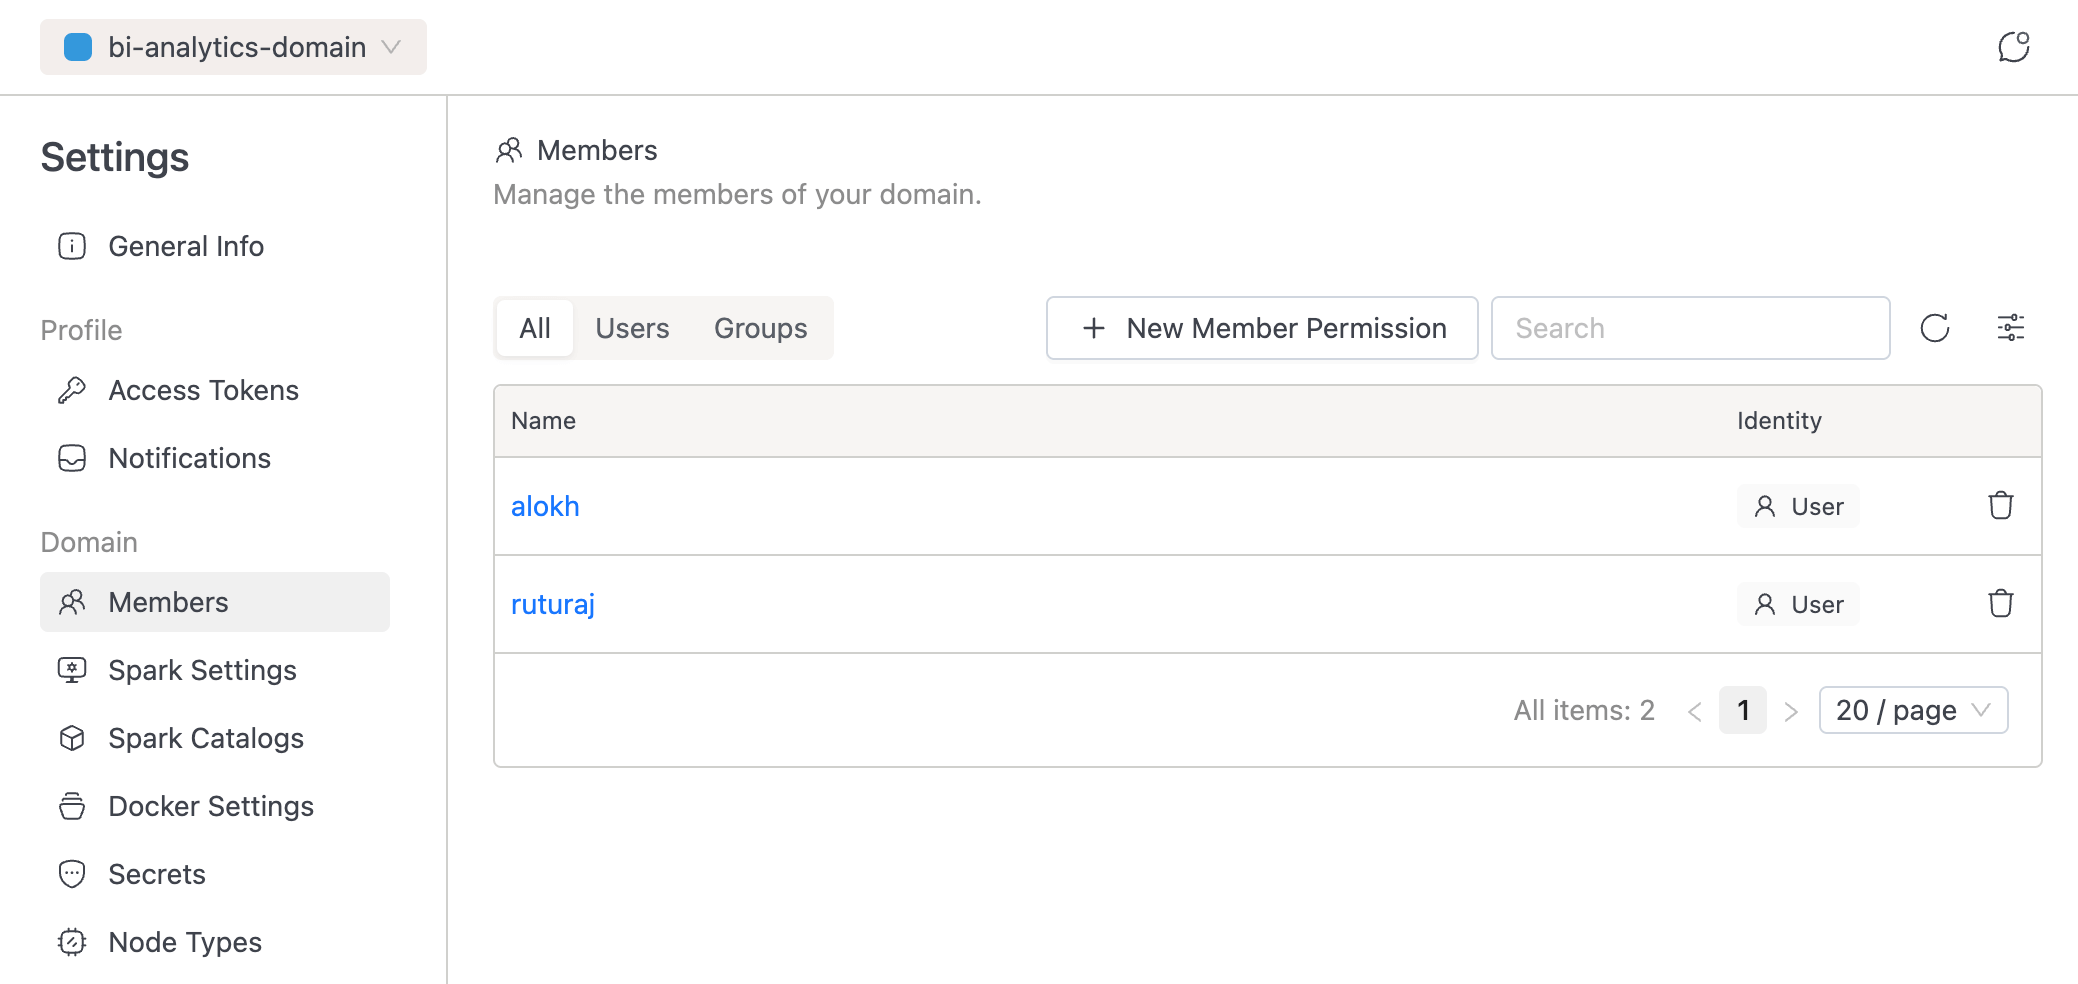Switch to the Groups tab
The height and width of the screenshot is (984, 2078).
pyautogui.click(x=760, y=327)
